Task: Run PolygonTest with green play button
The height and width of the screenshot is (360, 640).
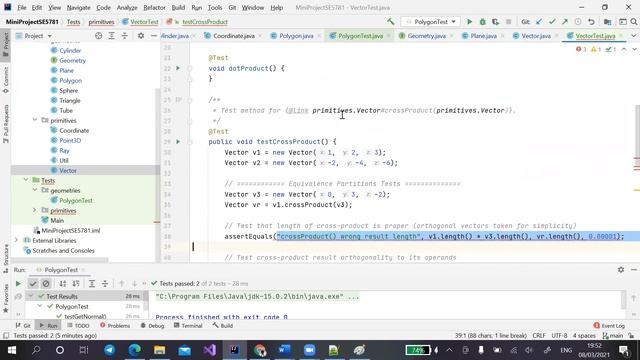Action: click(469, 22)
